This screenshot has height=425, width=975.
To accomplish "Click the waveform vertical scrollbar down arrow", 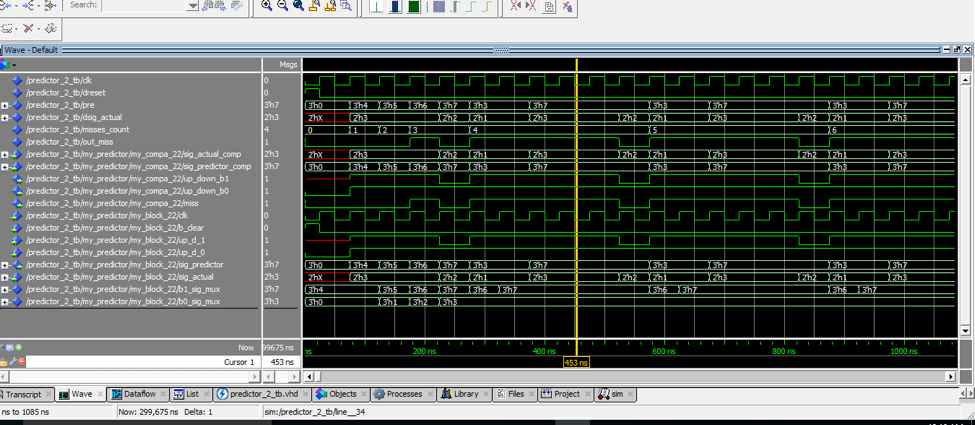I will click(965, 330).
